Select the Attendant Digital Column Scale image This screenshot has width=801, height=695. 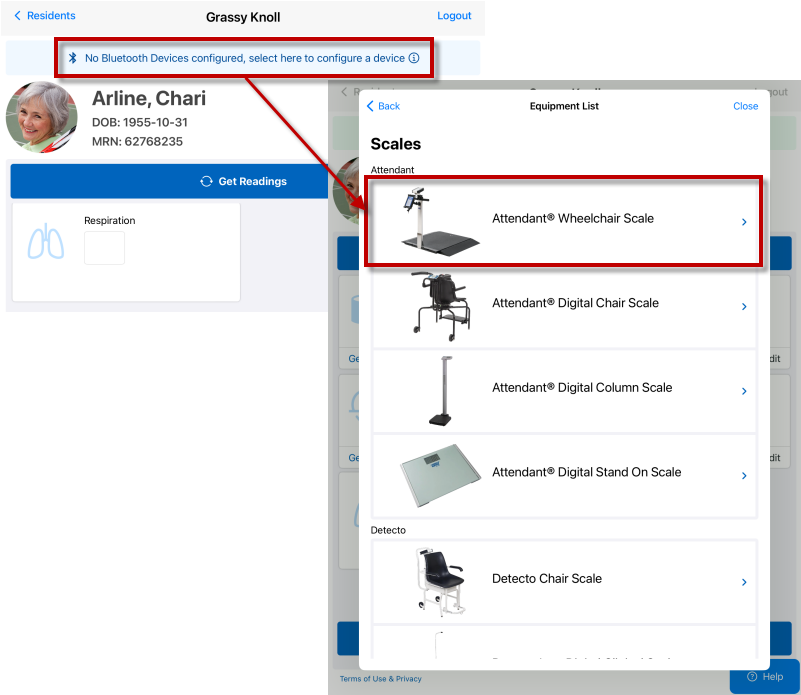point(440,390)
